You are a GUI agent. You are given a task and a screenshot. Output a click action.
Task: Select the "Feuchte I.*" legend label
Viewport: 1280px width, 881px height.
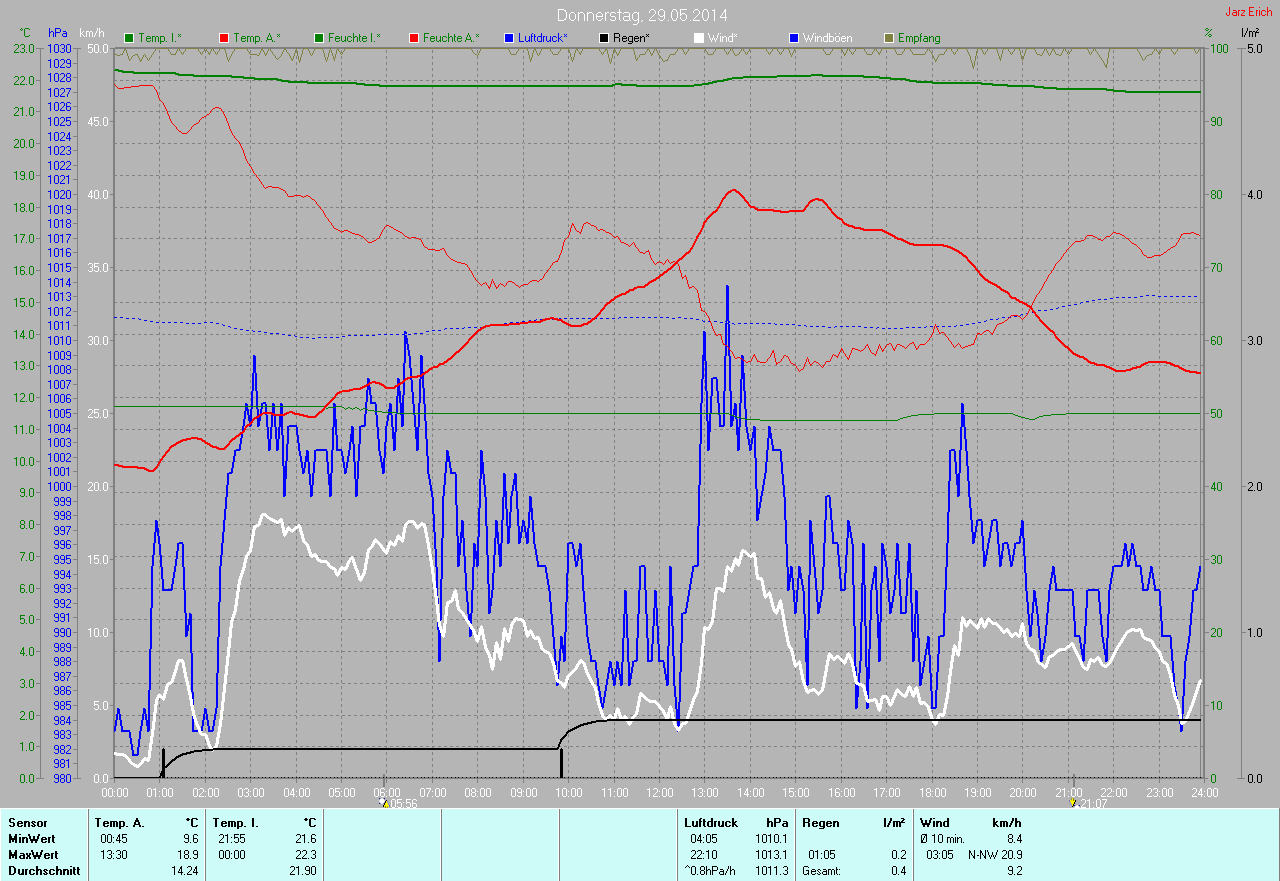click(x=354, y=38)
